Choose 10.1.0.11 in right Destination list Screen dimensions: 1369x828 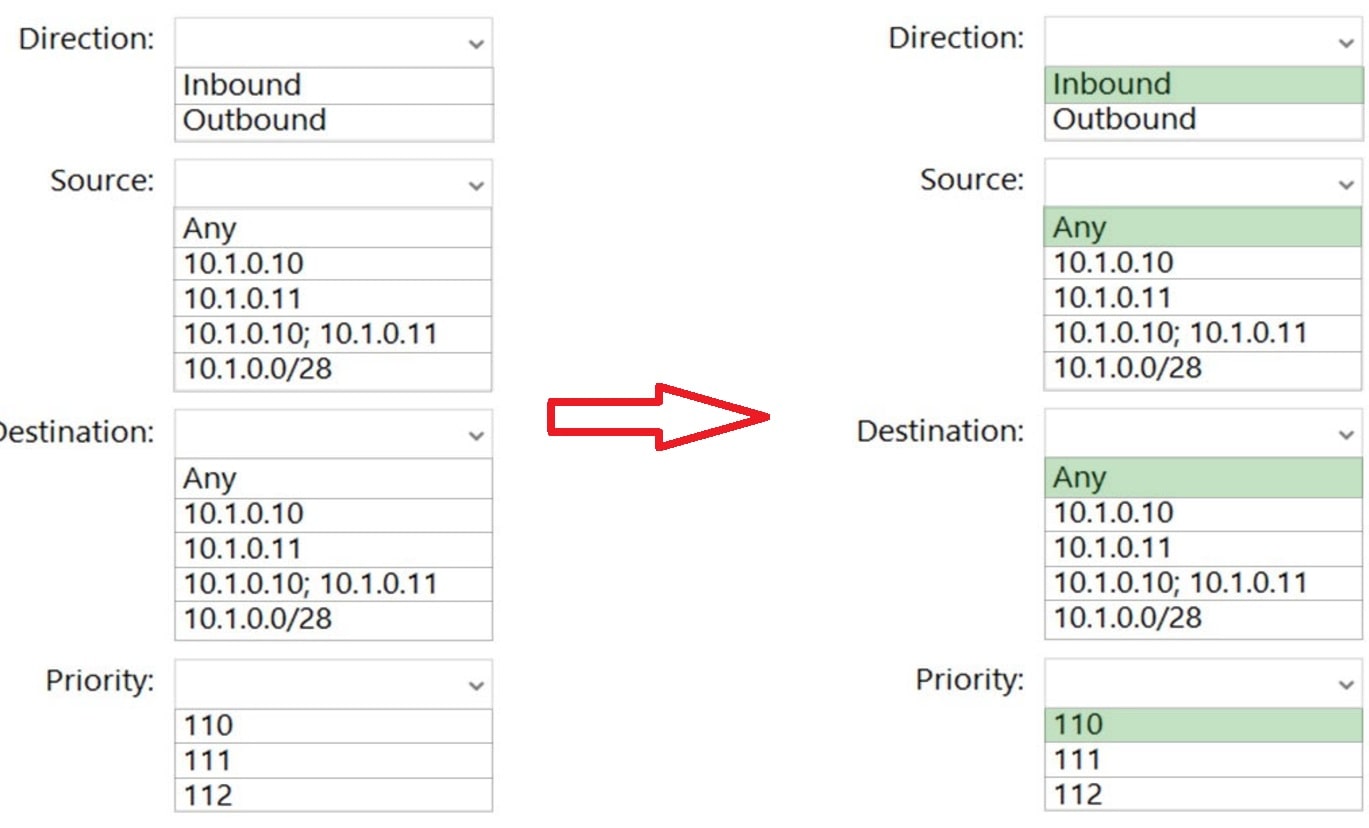tap(1203, 548)
